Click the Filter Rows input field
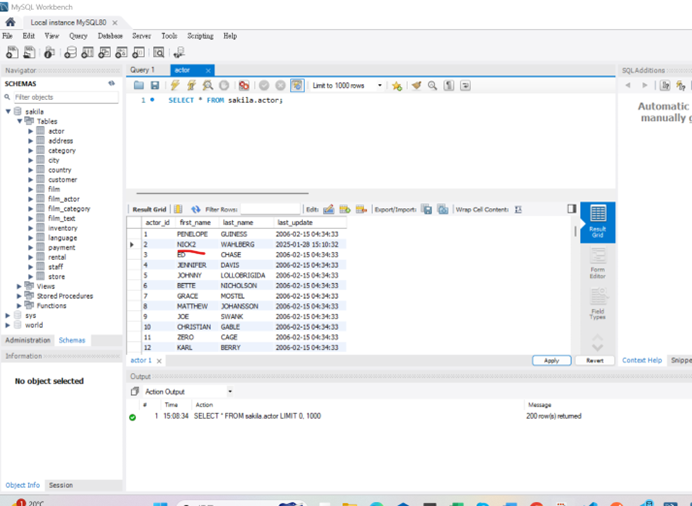692x506 pixels. (x=270, y=209)
